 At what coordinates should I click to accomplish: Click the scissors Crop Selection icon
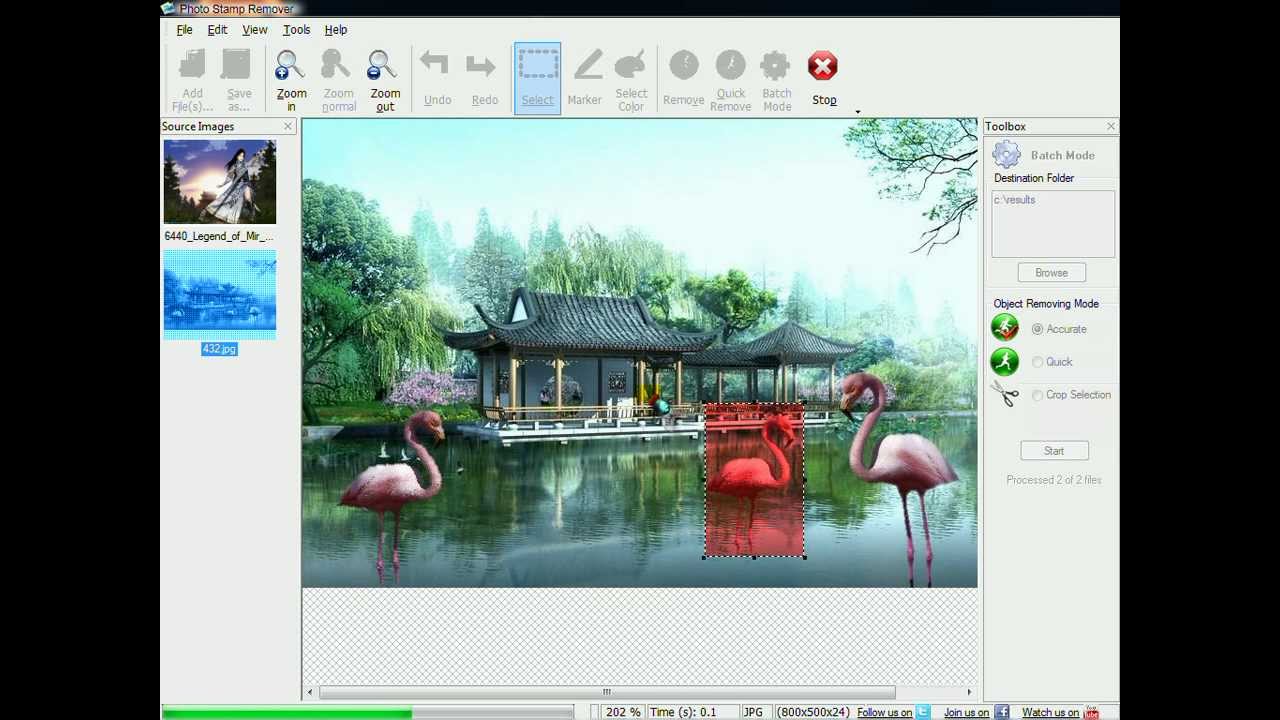coord(1005,394)
